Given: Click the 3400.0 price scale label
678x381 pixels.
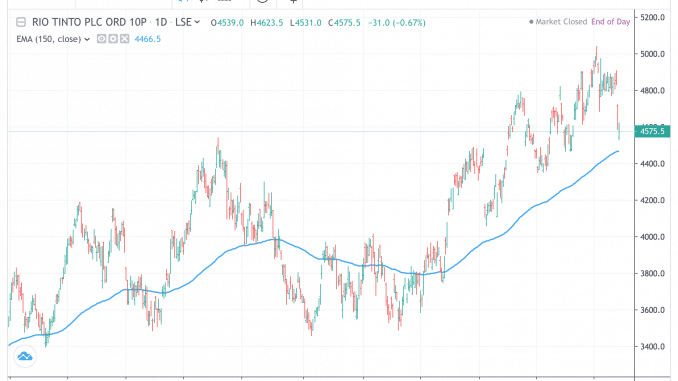Looking at the screenshot, I should [652, 346].
